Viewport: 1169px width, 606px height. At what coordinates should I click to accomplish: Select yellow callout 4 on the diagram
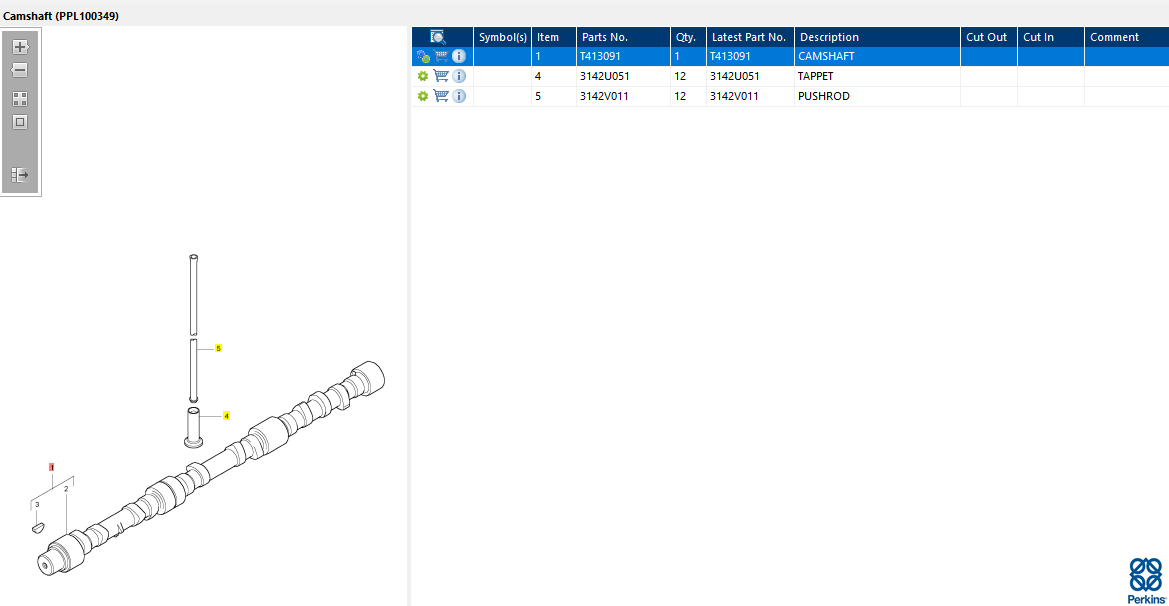click(227, 416)
